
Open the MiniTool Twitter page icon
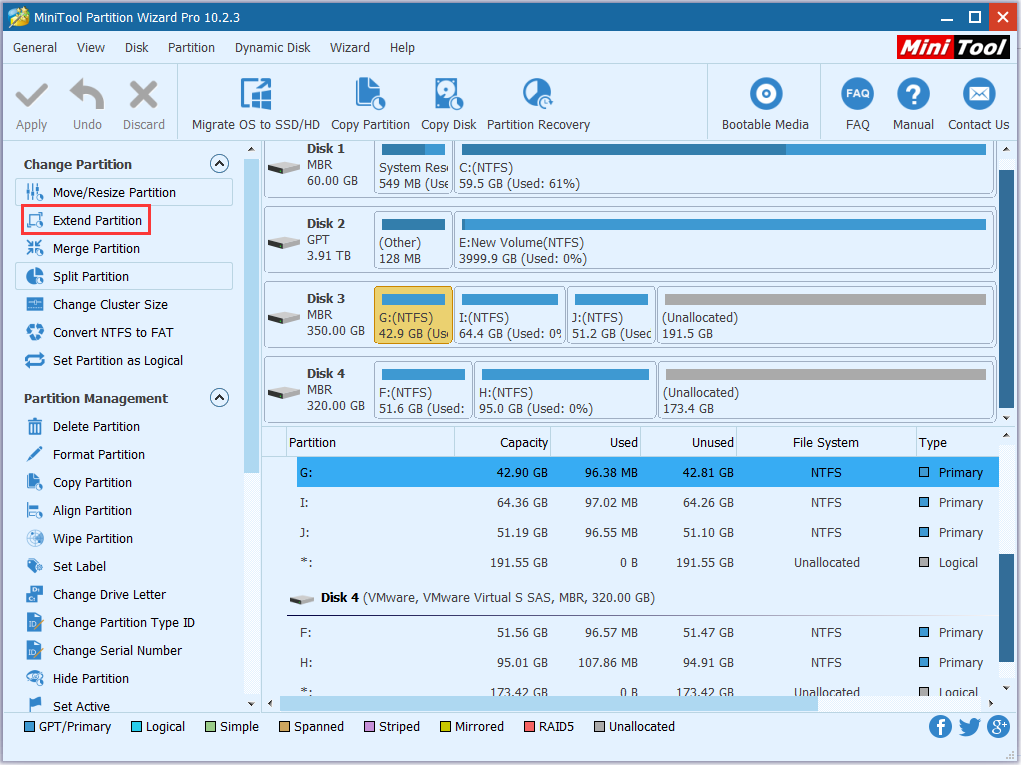(x=970, y=726)
